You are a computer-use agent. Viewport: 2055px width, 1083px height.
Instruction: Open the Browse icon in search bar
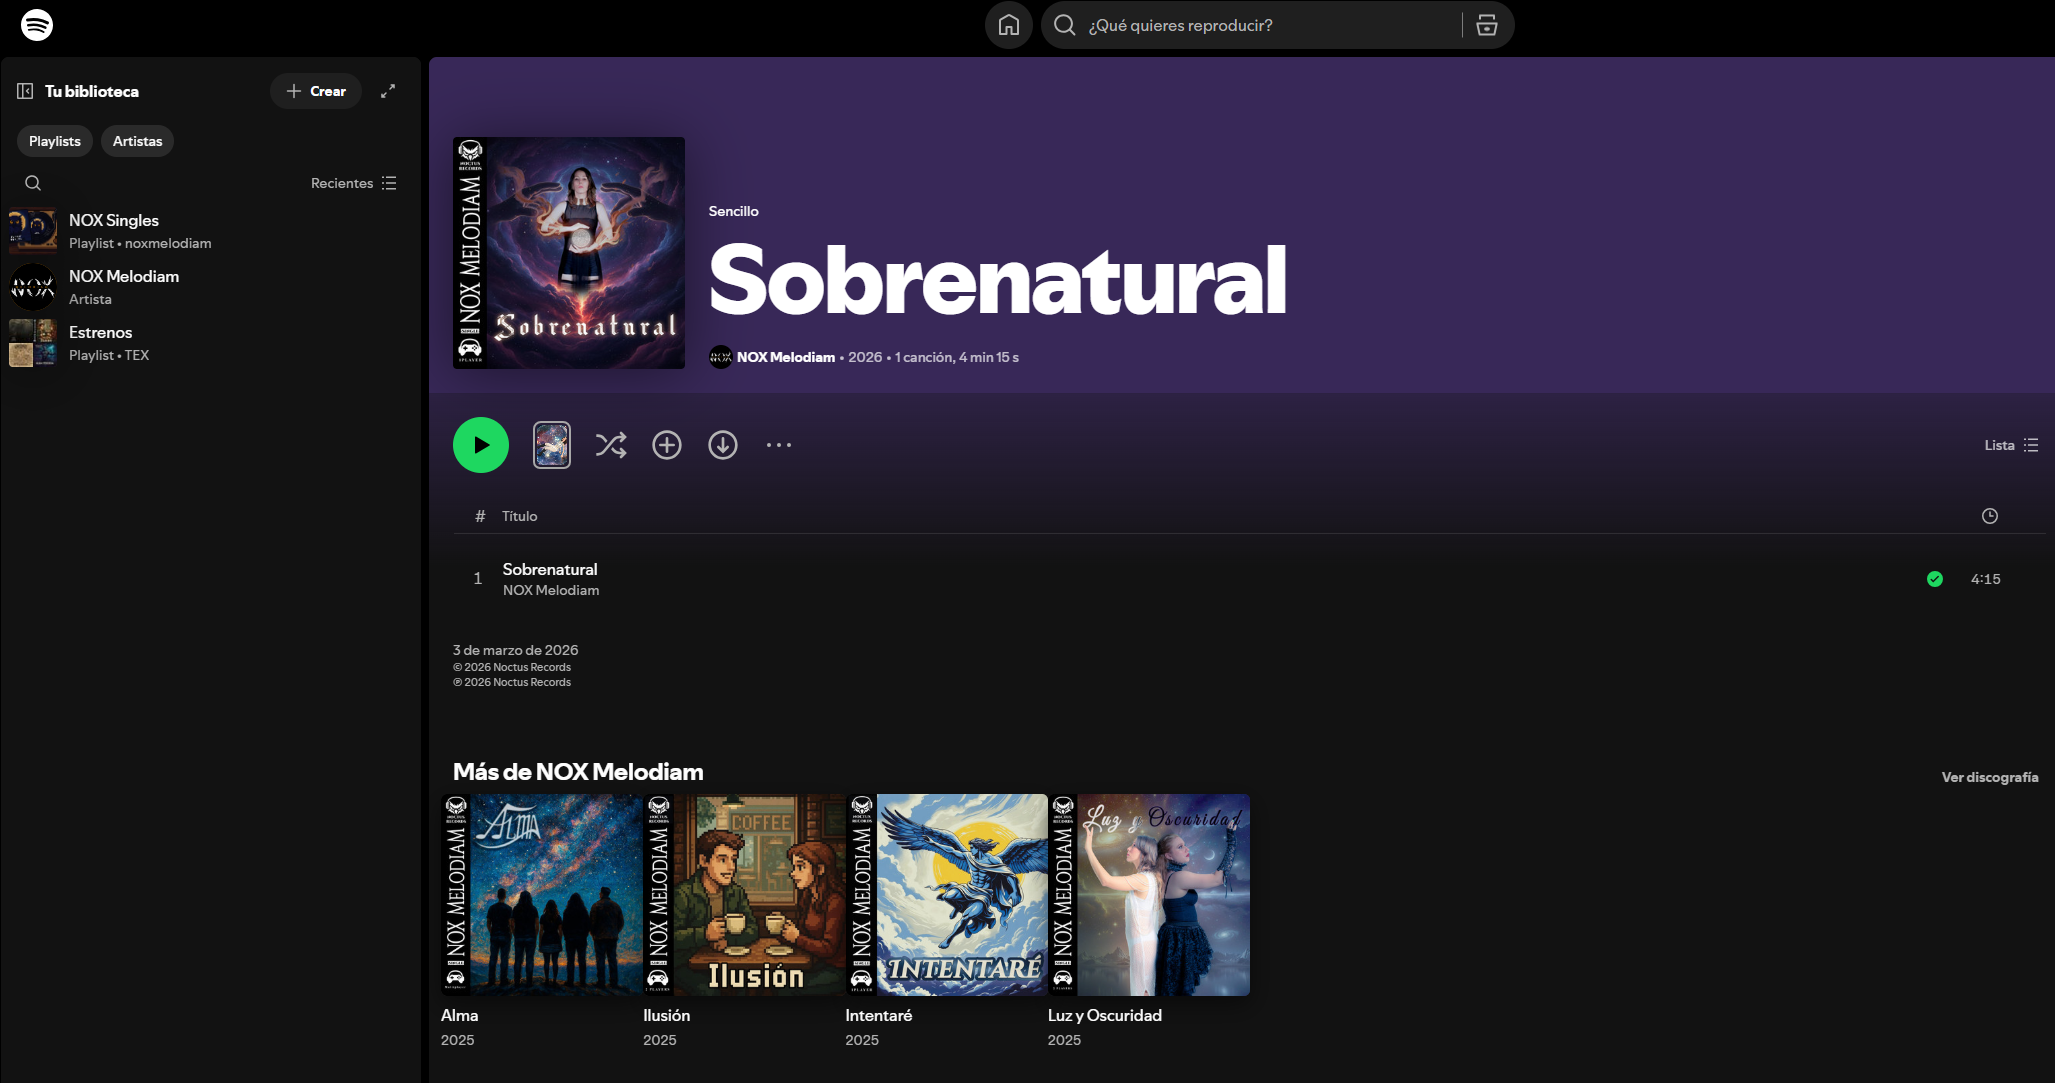[x=1487, y=25]
